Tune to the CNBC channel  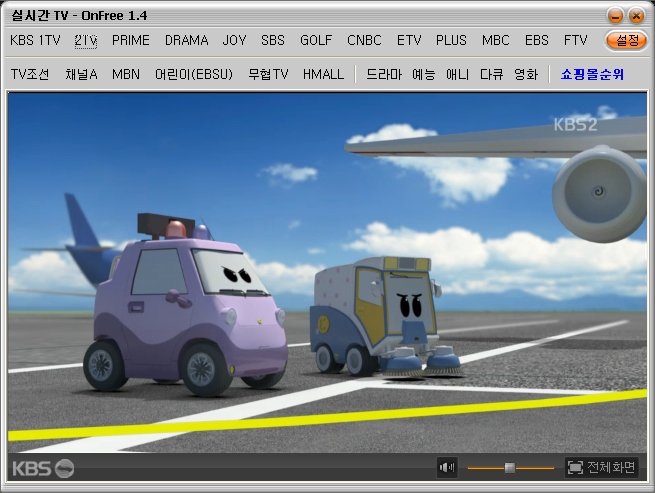click(364, 41)
